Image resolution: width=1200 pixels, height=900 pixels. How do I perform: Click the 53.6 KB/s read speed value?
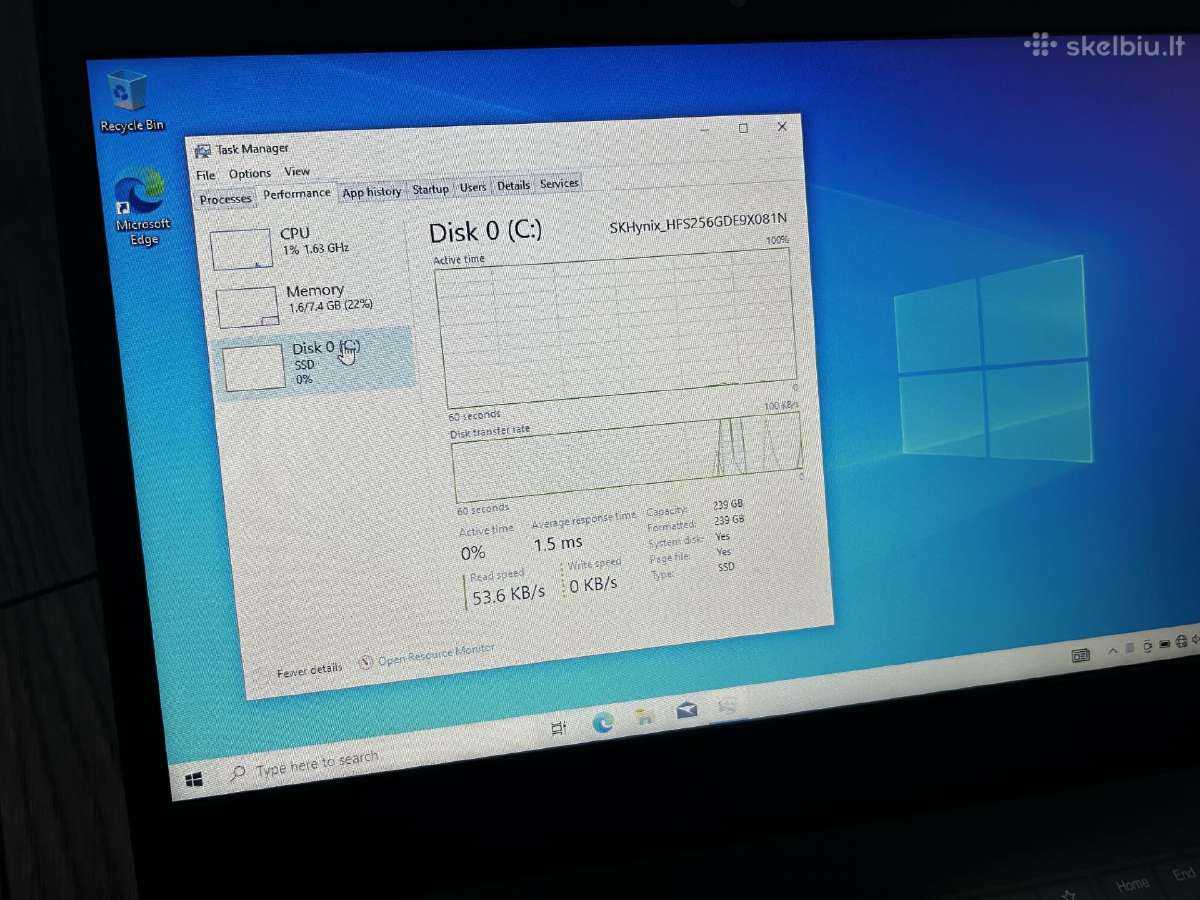click(x=509, y=592)
